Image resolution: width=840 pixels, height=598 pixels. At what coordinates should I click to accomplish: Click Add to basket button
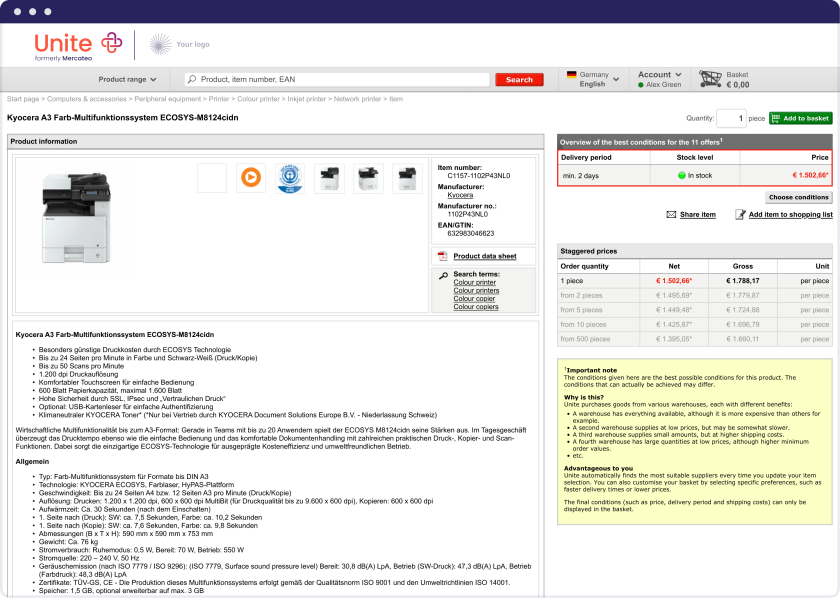point(801,118)
